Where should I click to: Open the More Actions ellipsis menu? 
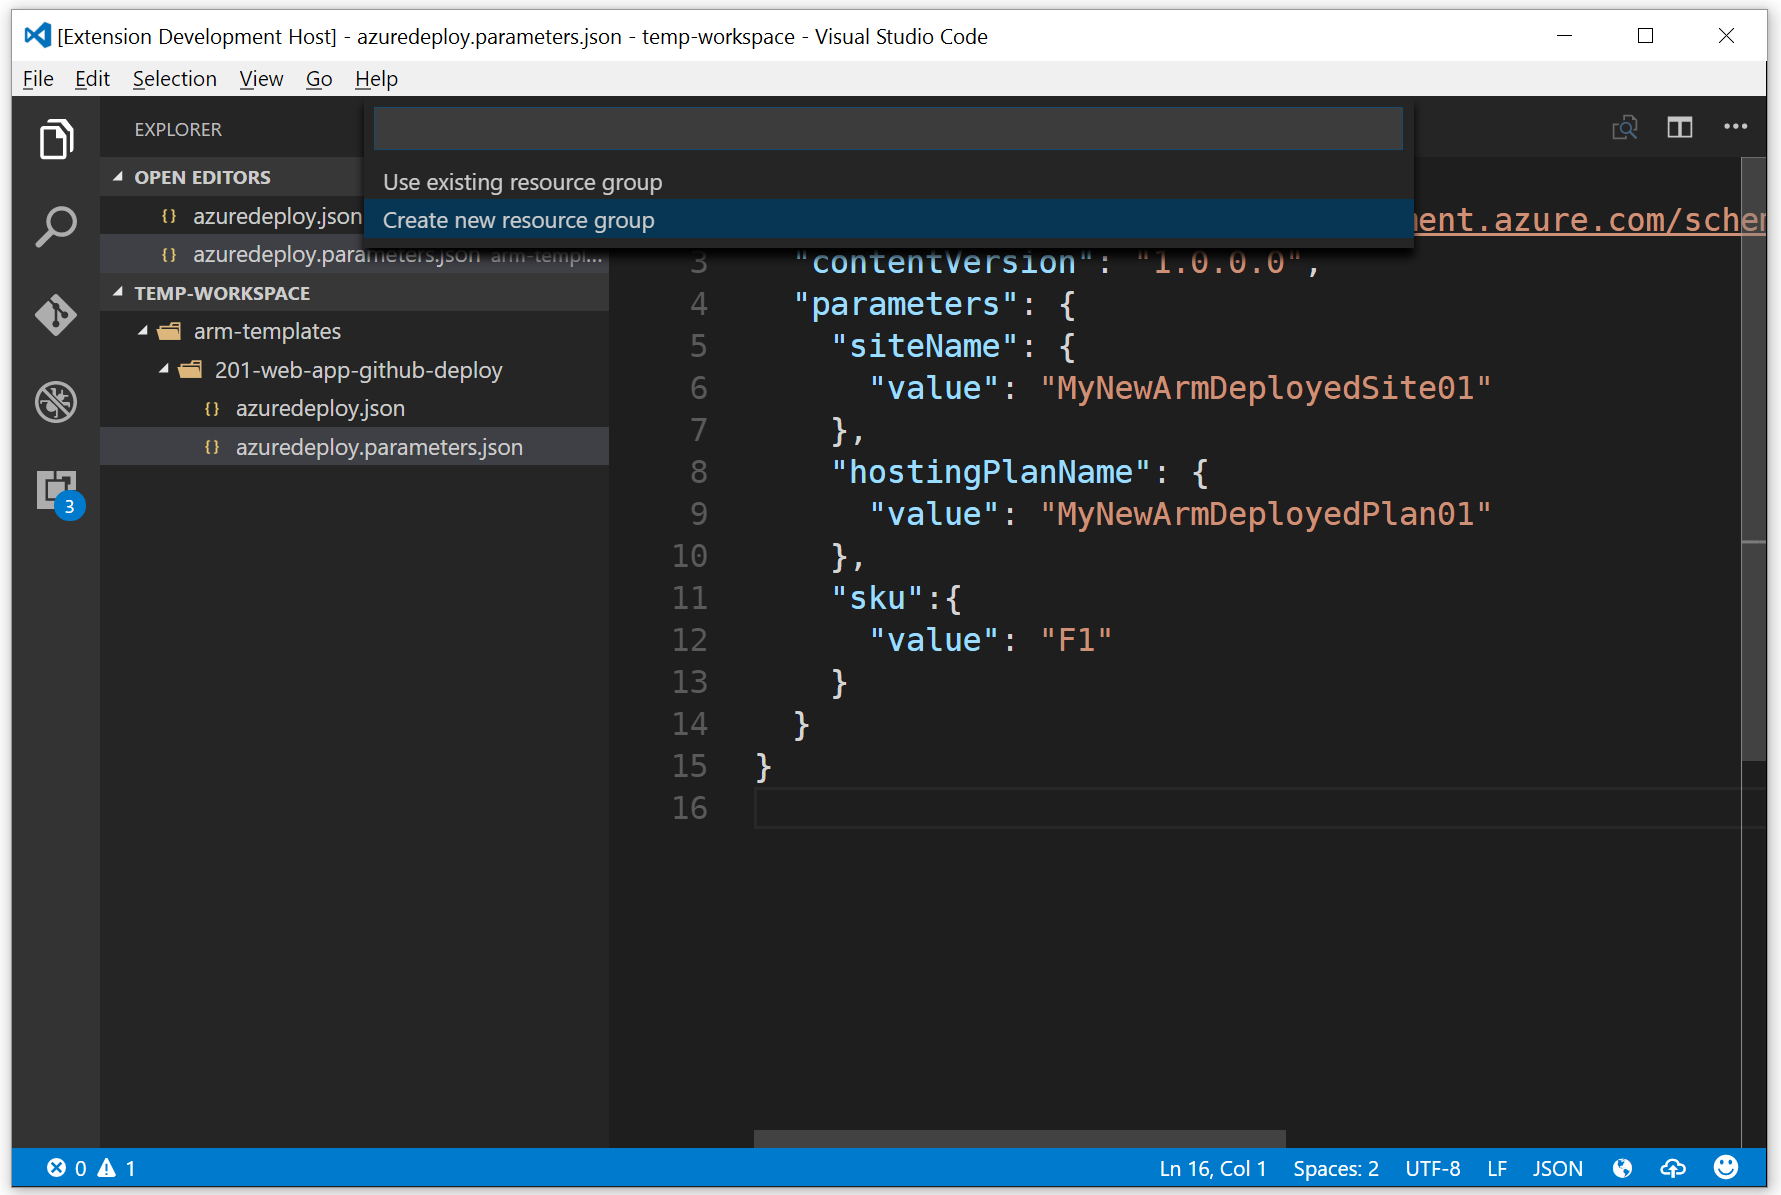tap(1736, 127)
